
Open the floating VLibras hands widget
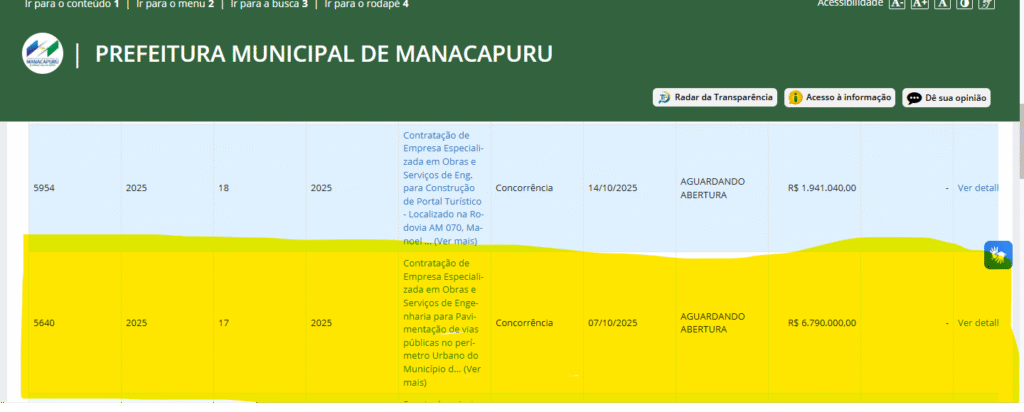pyautogui.click(x=997, y=255)
